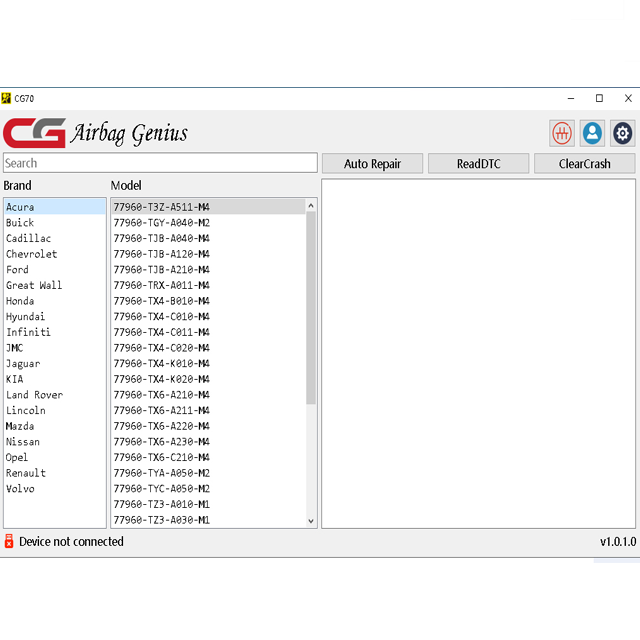640x640 pixels.
Task: Select model 77960-T3Z-A511-M4
Action: coord(161,207)
